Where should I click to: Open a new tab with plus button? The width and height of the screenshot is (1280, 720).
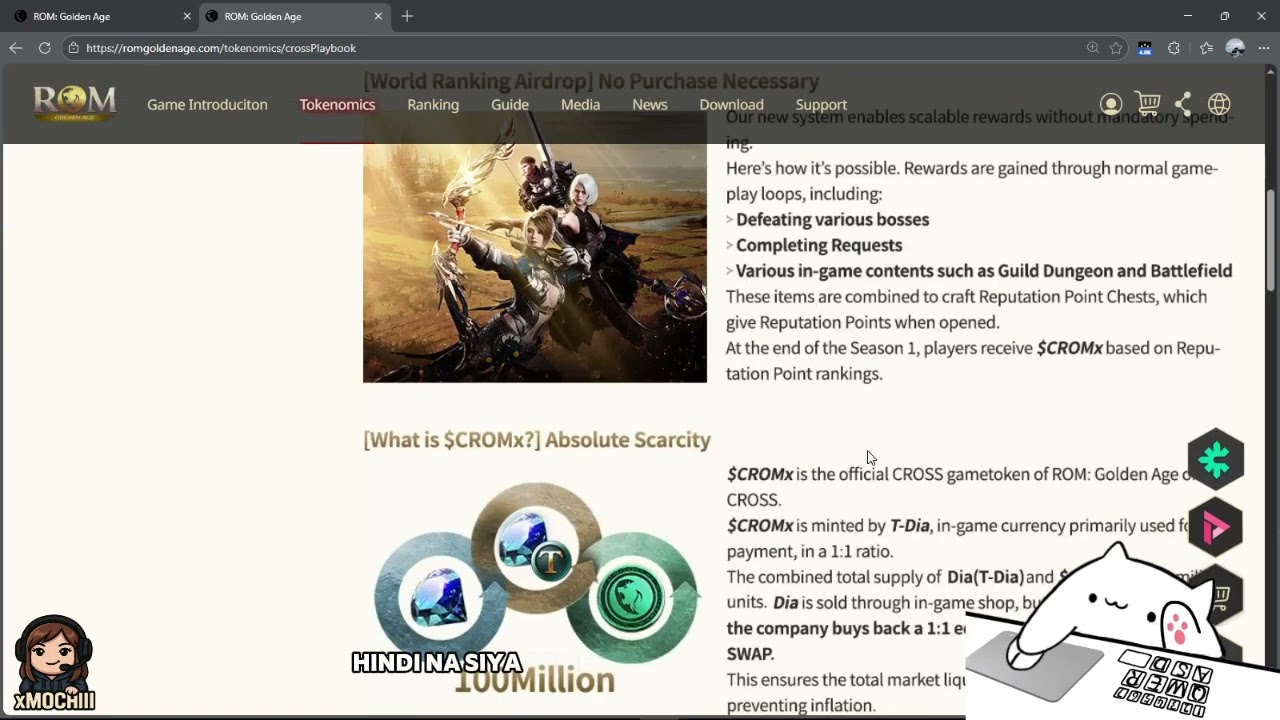pos(407,16)
